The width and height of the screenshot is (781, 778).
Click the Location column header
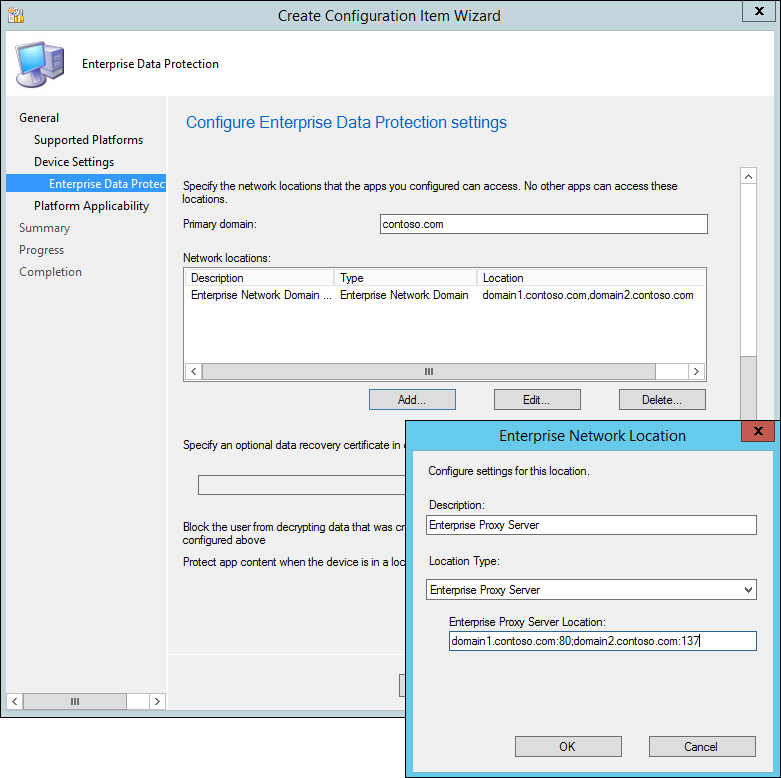590,278
